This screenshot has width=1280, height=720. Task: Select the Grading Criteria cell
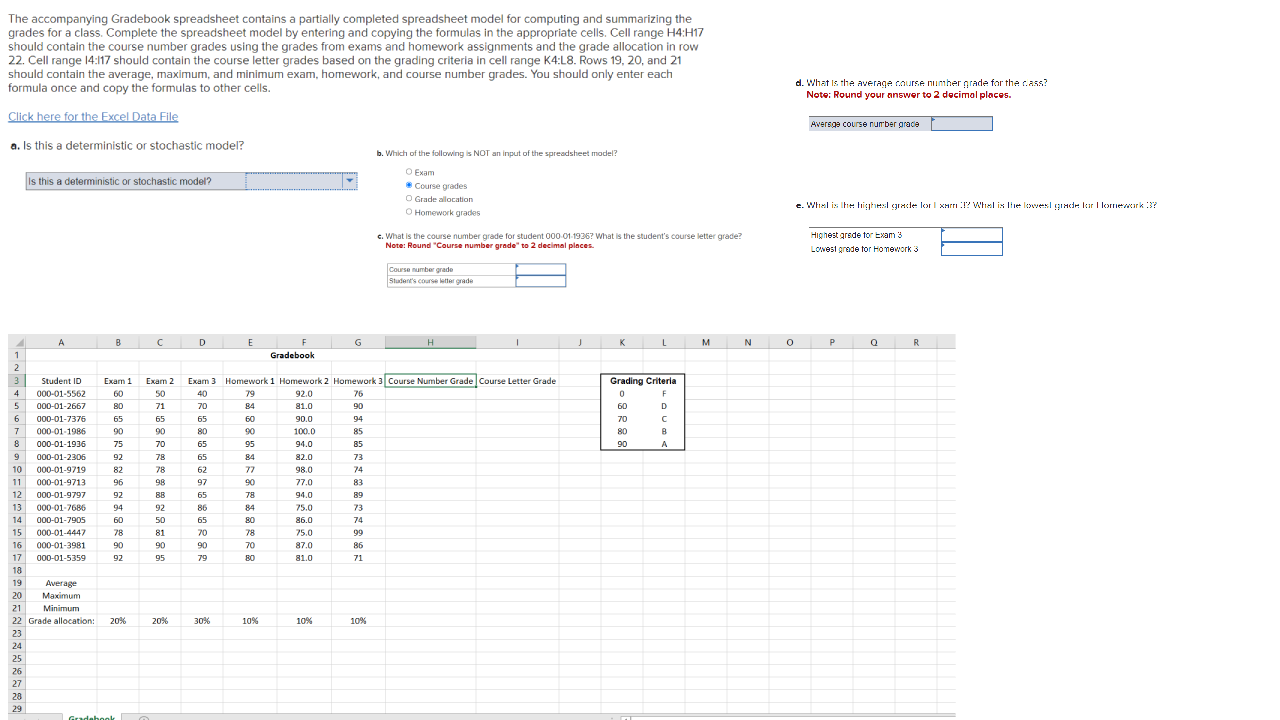click(x=642, y=380)
